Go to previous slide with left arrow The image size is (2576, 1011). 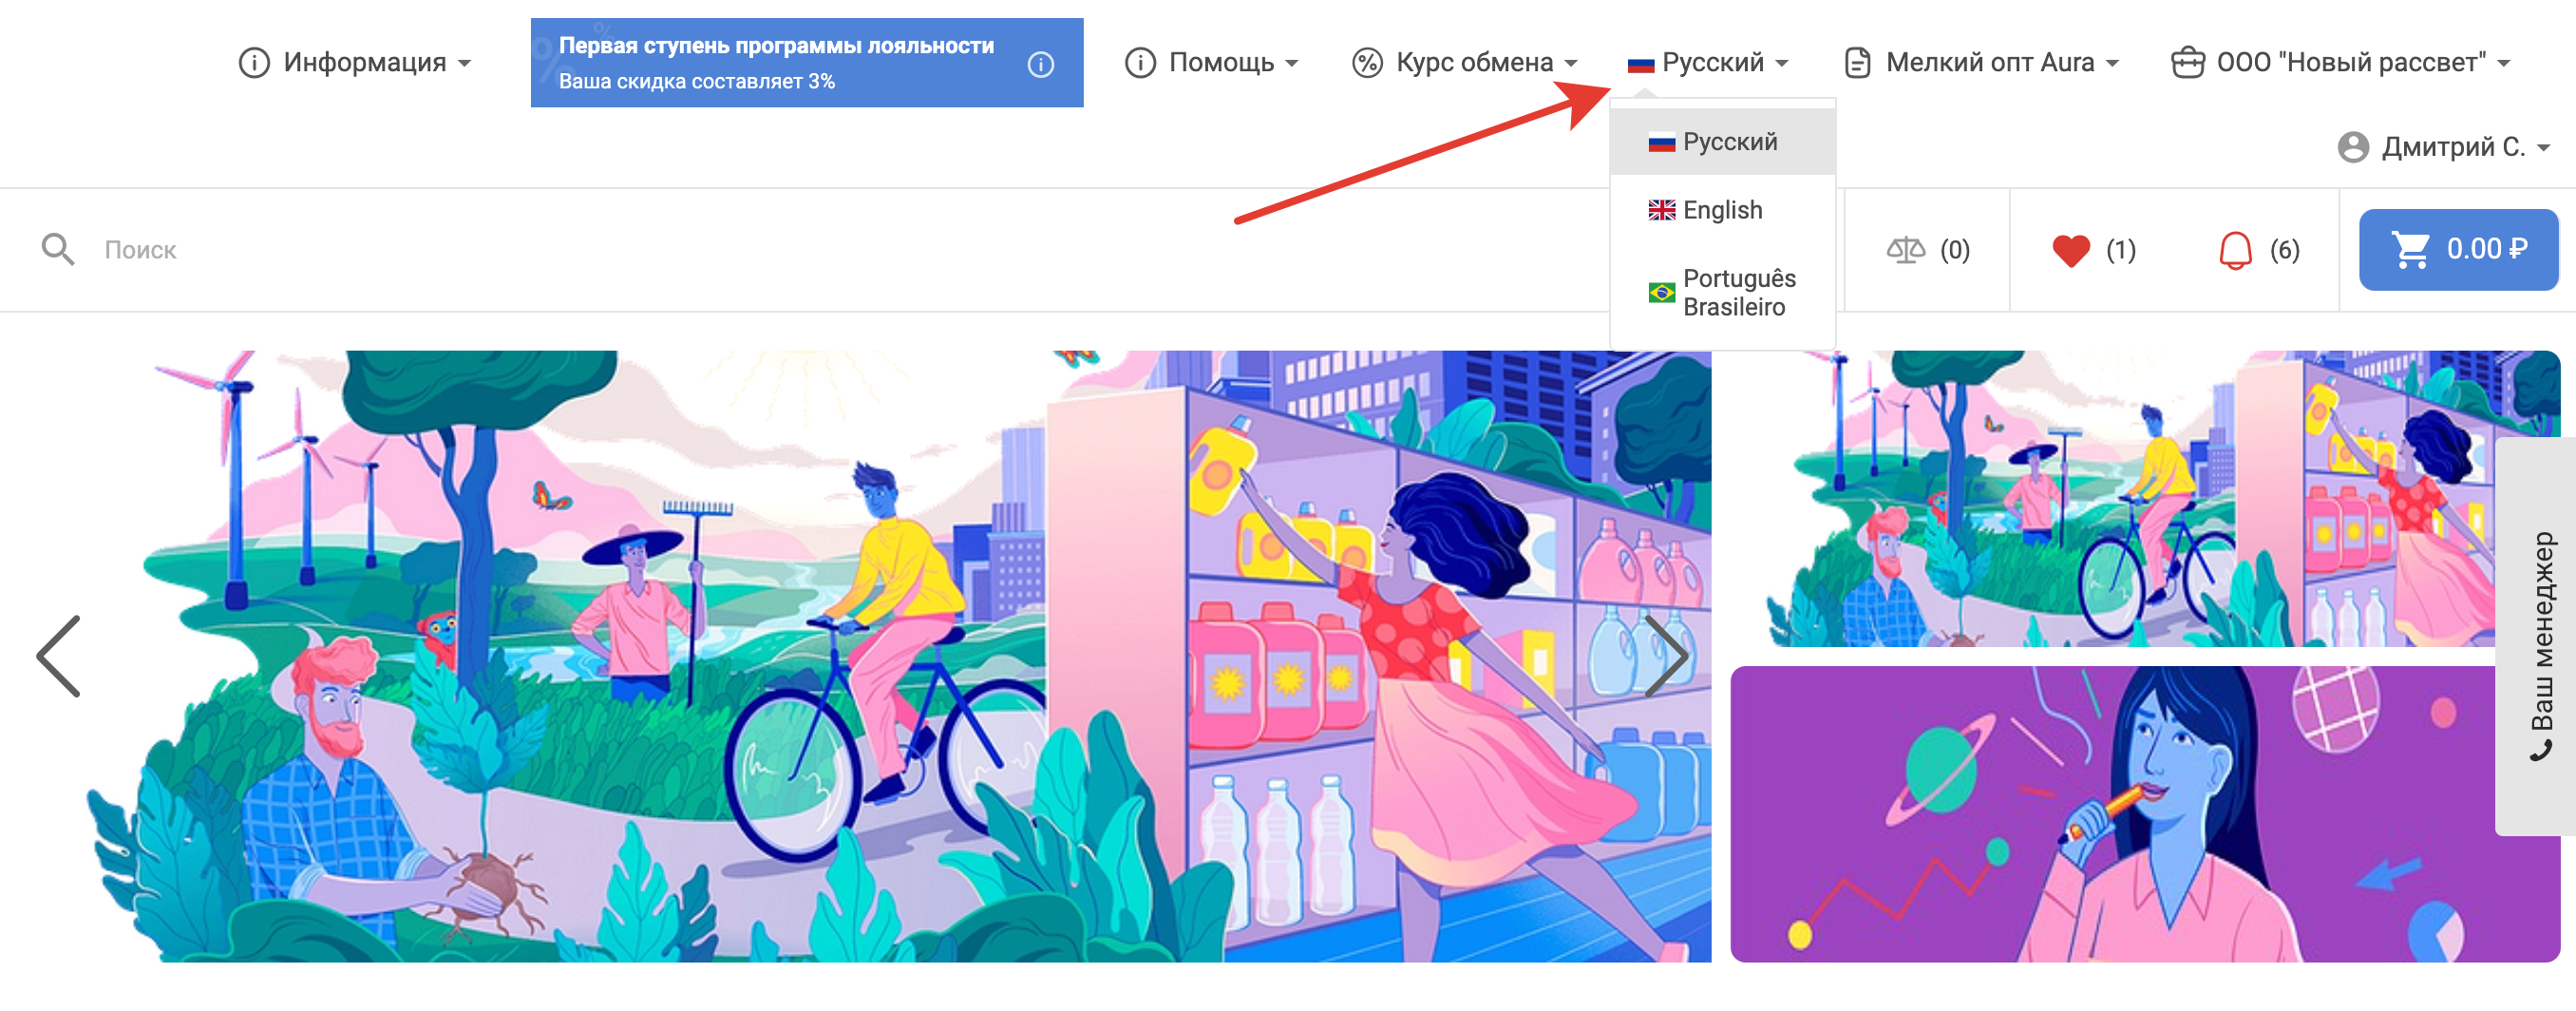59,656
